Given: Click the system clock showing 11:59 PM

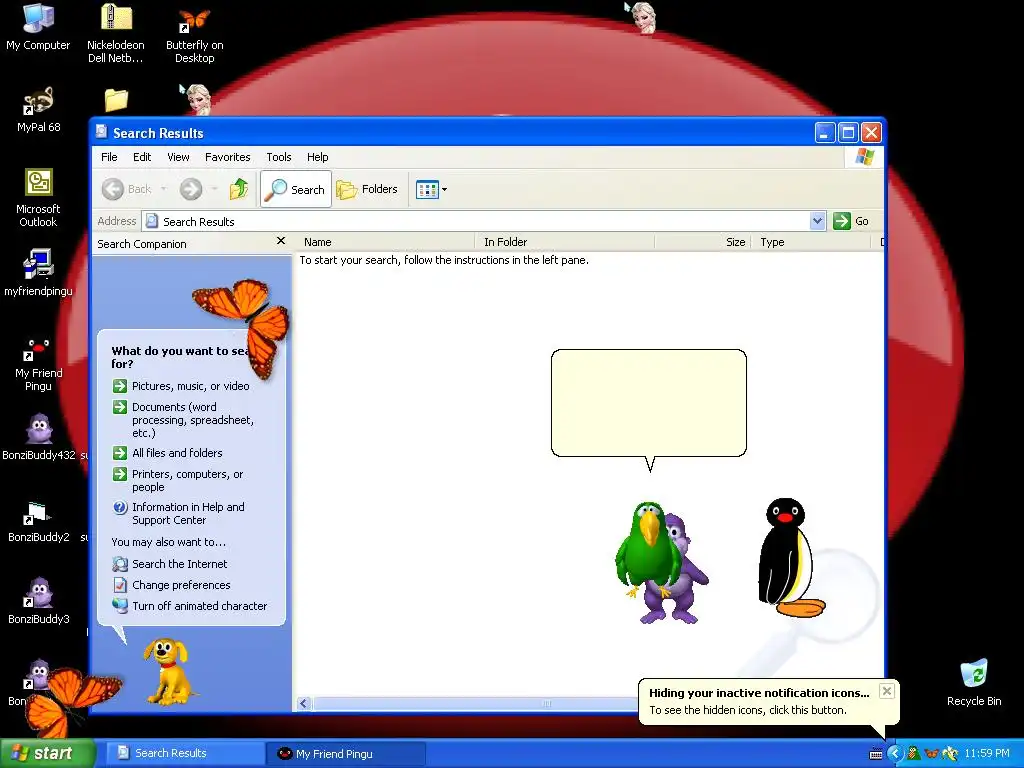Looking at the screenshot, I should [x=987, y=754].
